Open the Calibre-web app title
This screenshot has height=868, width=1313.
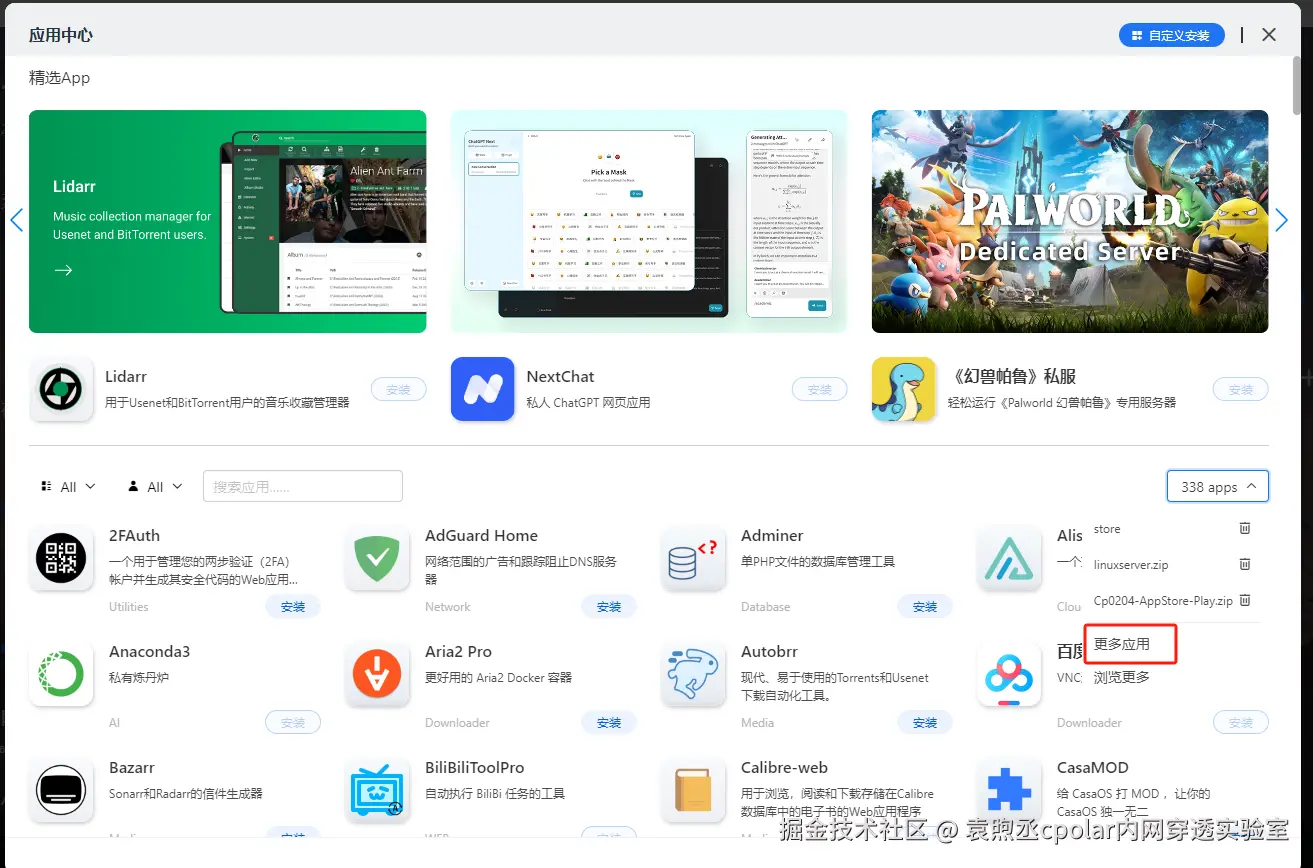[x=784, y=767]
